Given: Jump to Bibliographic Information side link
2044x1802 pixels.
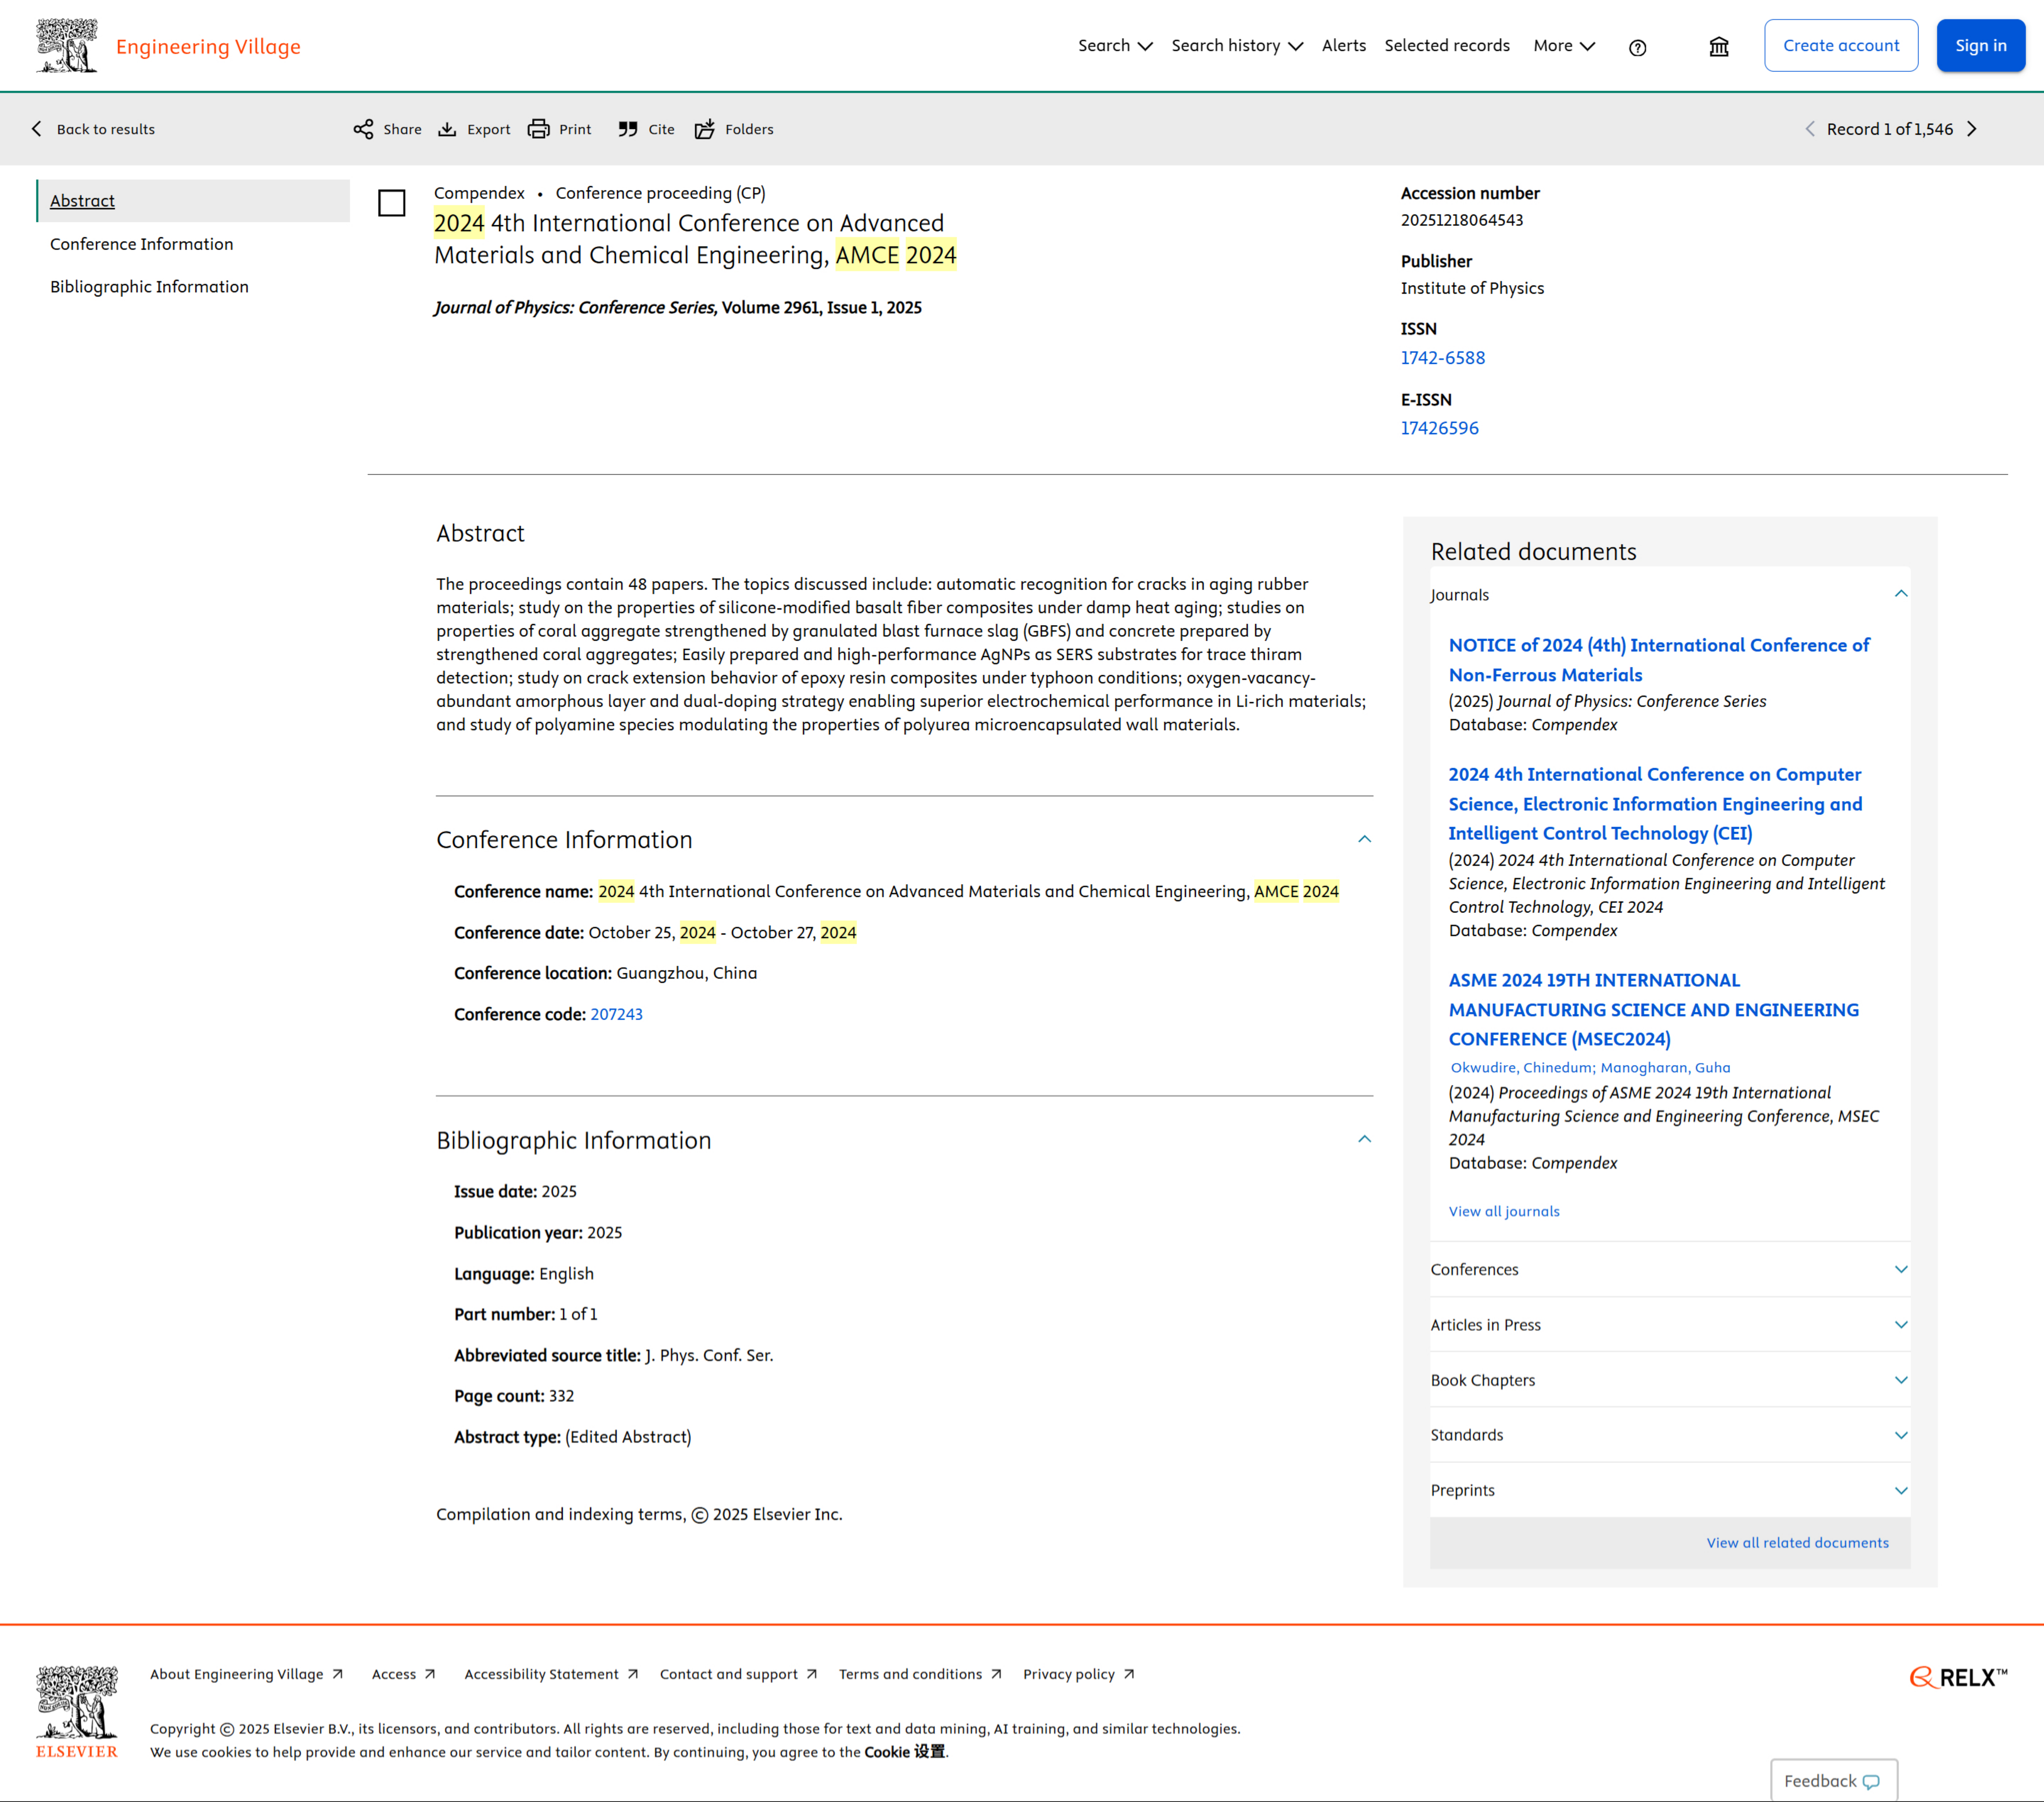Looking at the screenshot, I should [149, 287].
